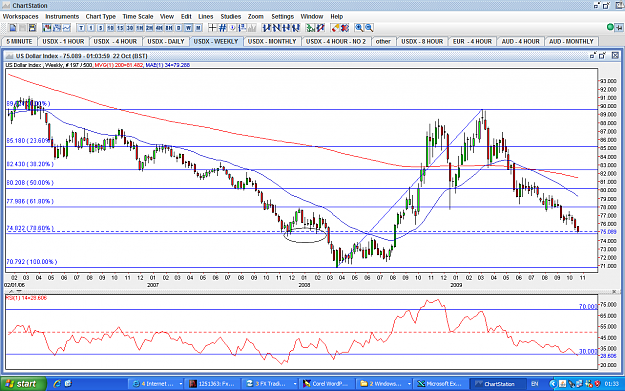Select the candlestick chart type icon

pos(47,28)
